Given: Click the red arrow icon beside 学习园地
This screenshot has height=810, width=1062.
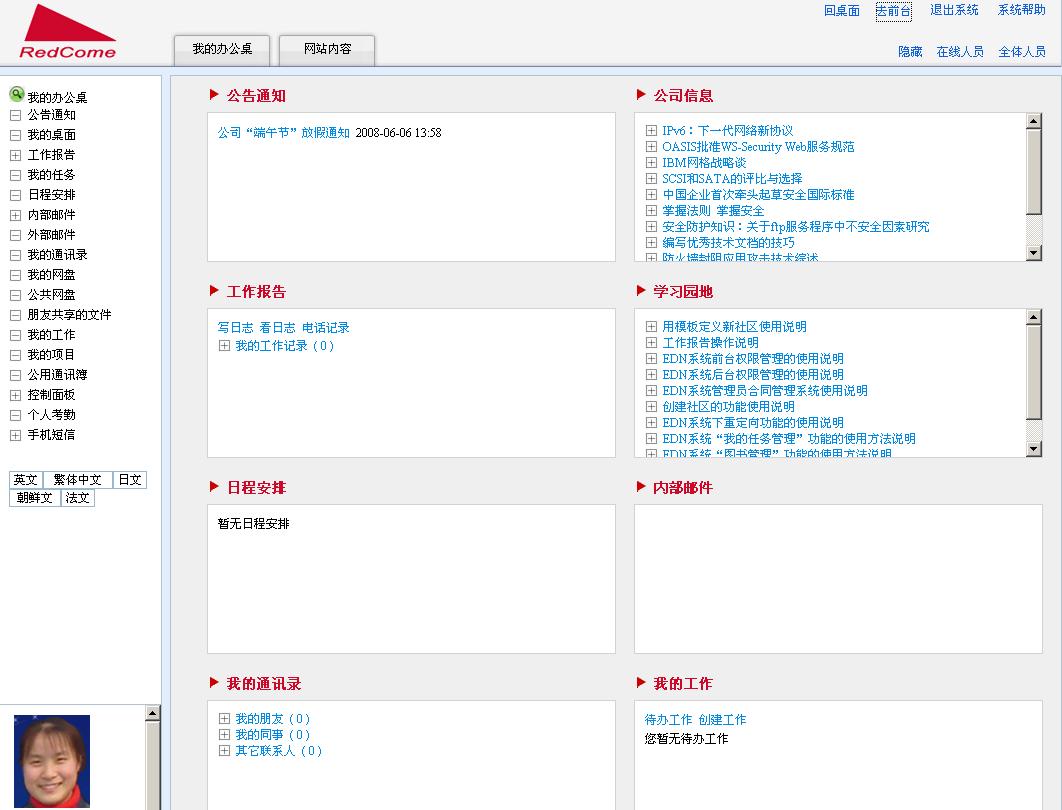Looking at the screenshot, I should point(641,291).
